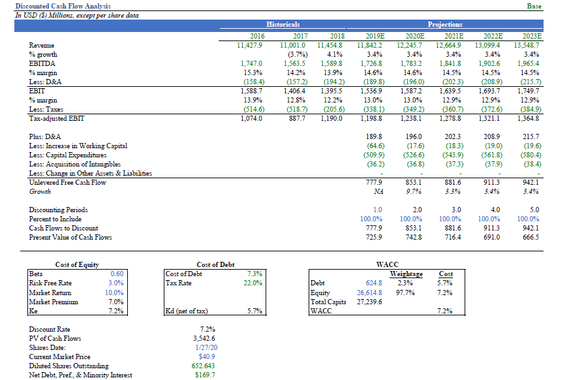Click the 'Historicals' header
The image size is (569, 380).
pyautogui.click(x=283, y=24)
